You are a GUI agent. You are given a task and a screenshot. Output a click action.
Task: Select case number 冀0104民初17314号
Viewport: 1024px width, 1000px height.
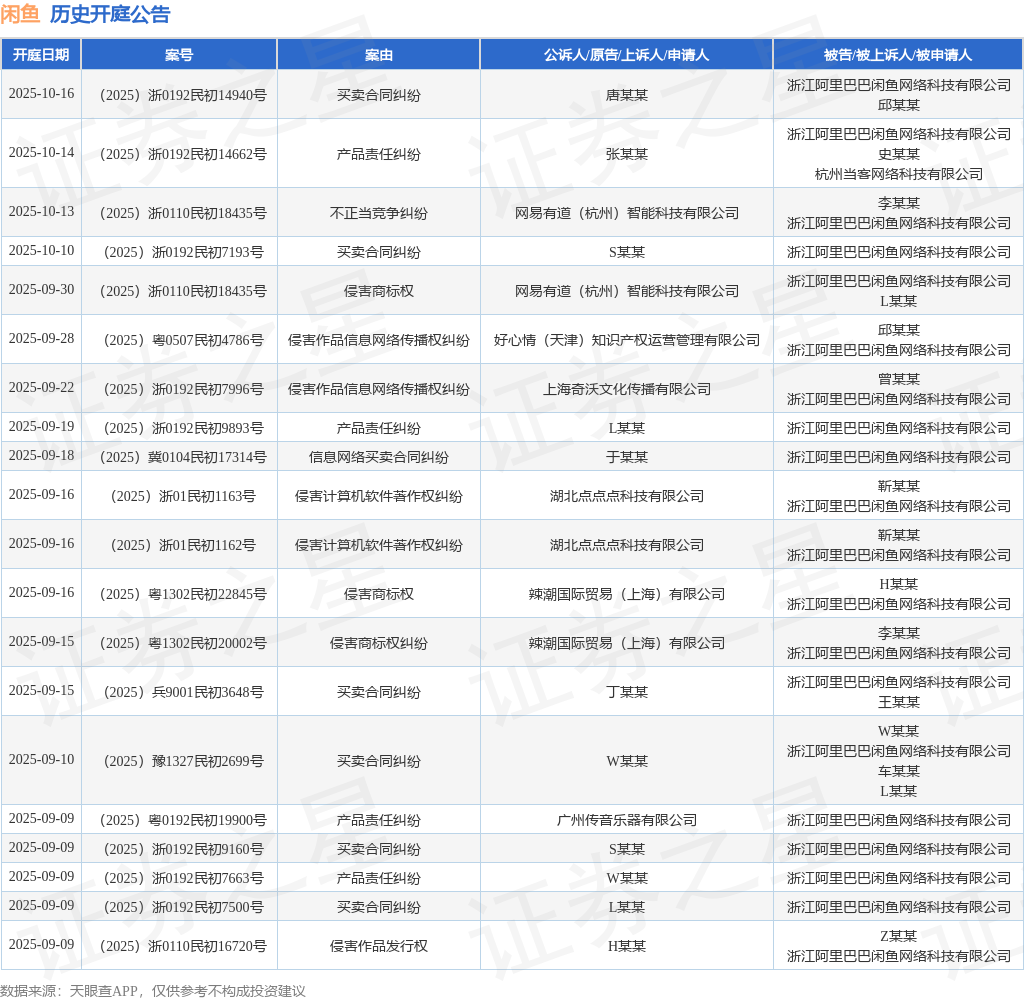tap(183, 457)
